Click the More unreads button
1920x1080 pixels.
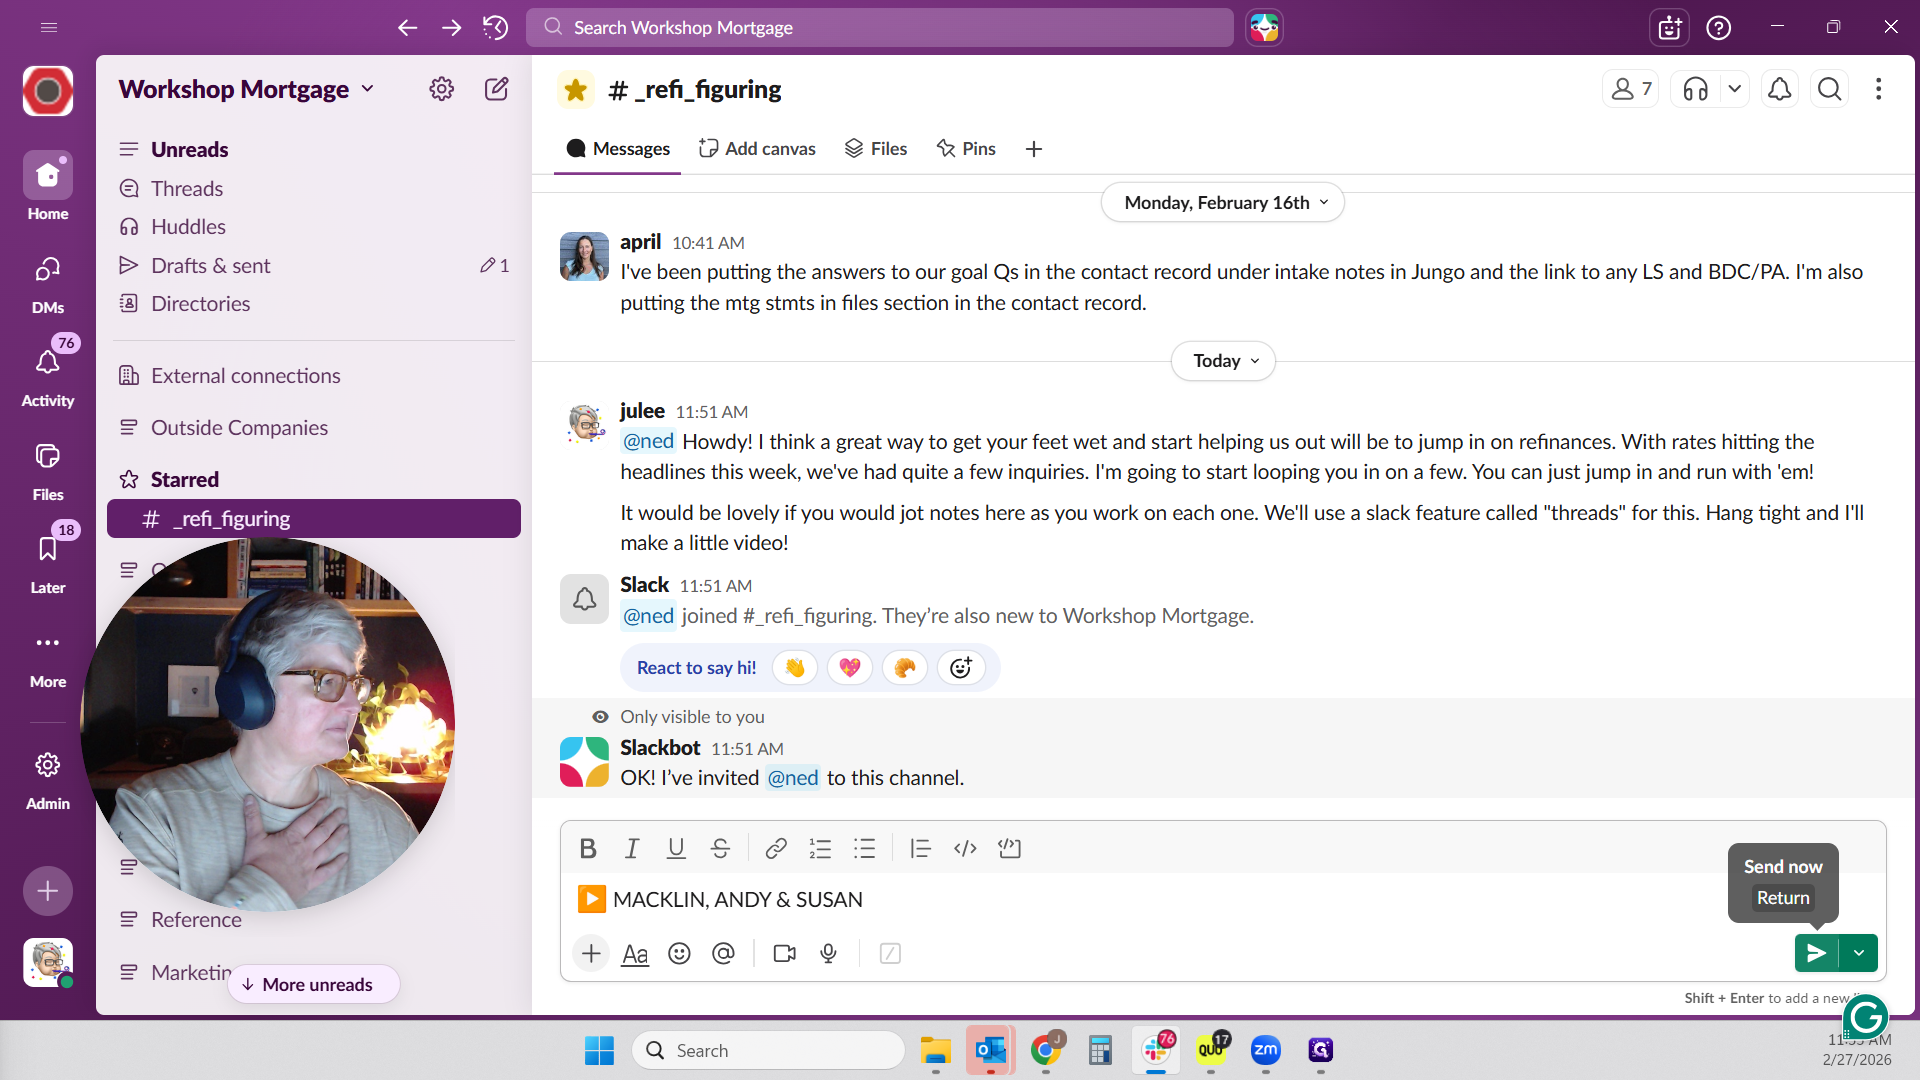coord(314,984)
